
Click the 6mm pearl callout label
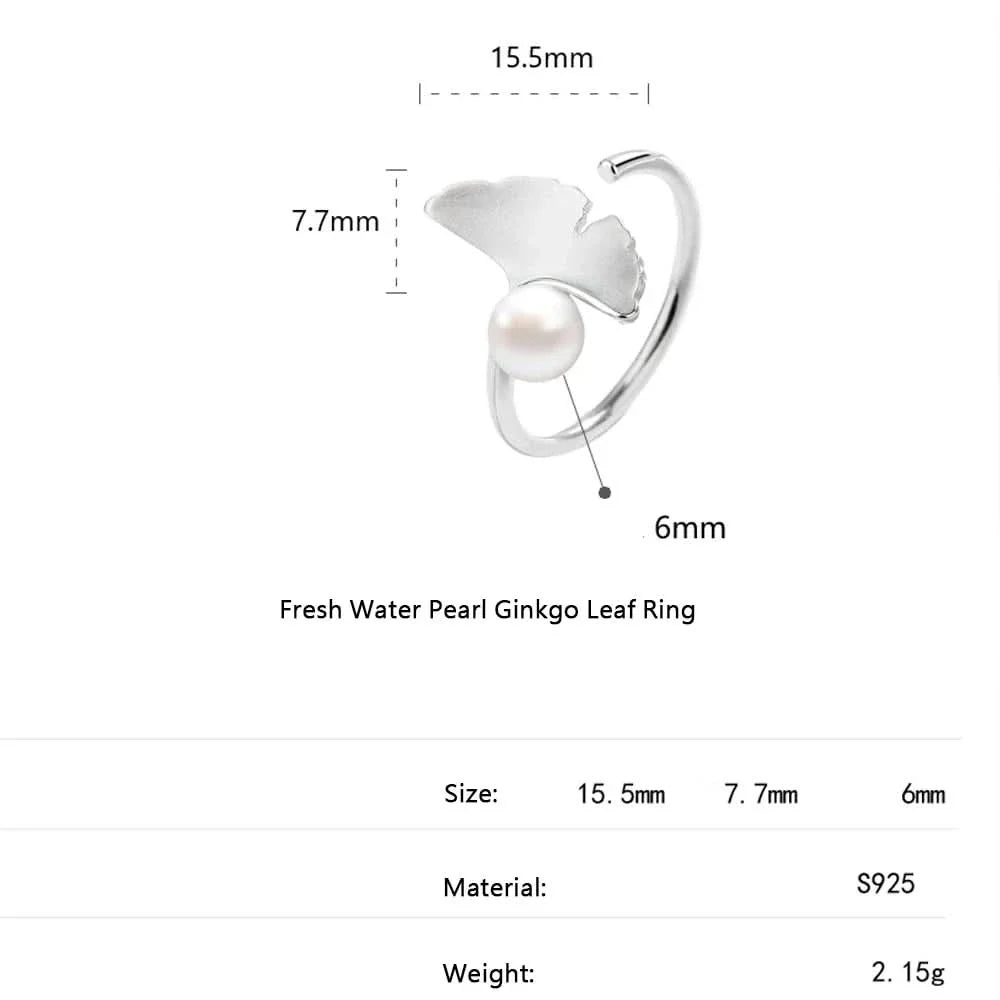(x=690, y=528)
